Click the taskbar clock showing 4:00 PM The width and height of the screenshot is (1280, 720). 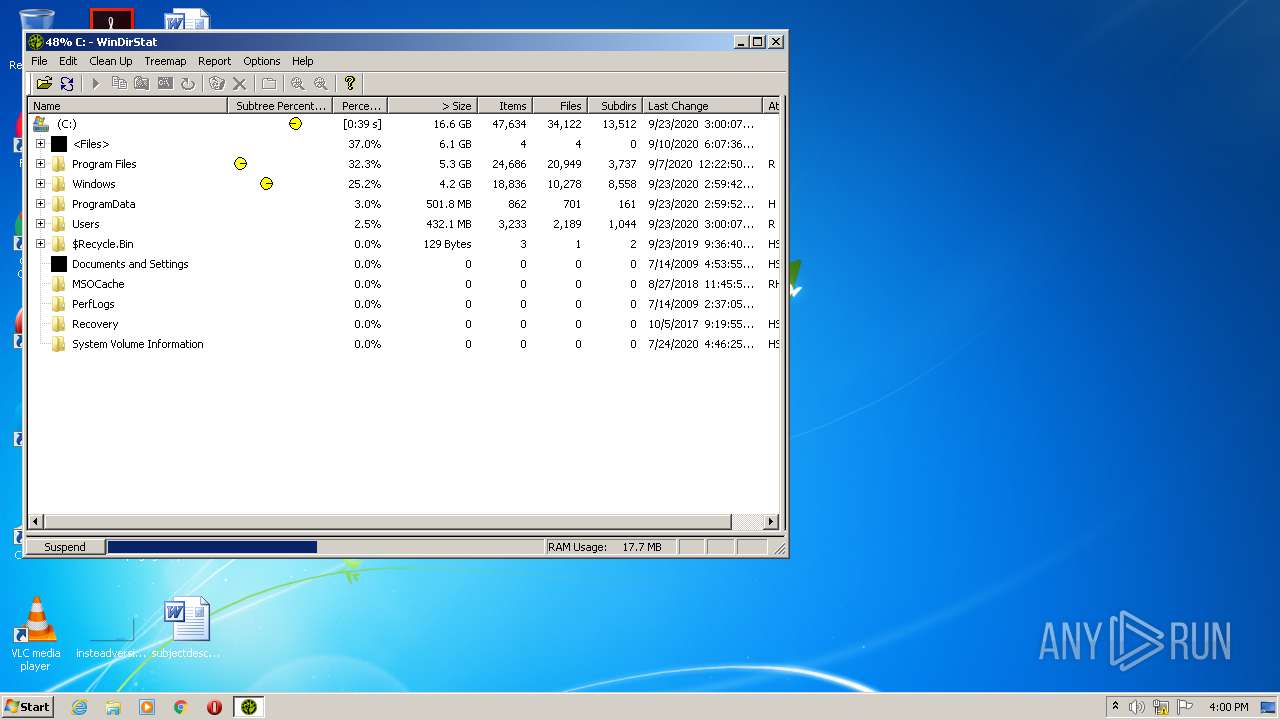coord(1228,707)
